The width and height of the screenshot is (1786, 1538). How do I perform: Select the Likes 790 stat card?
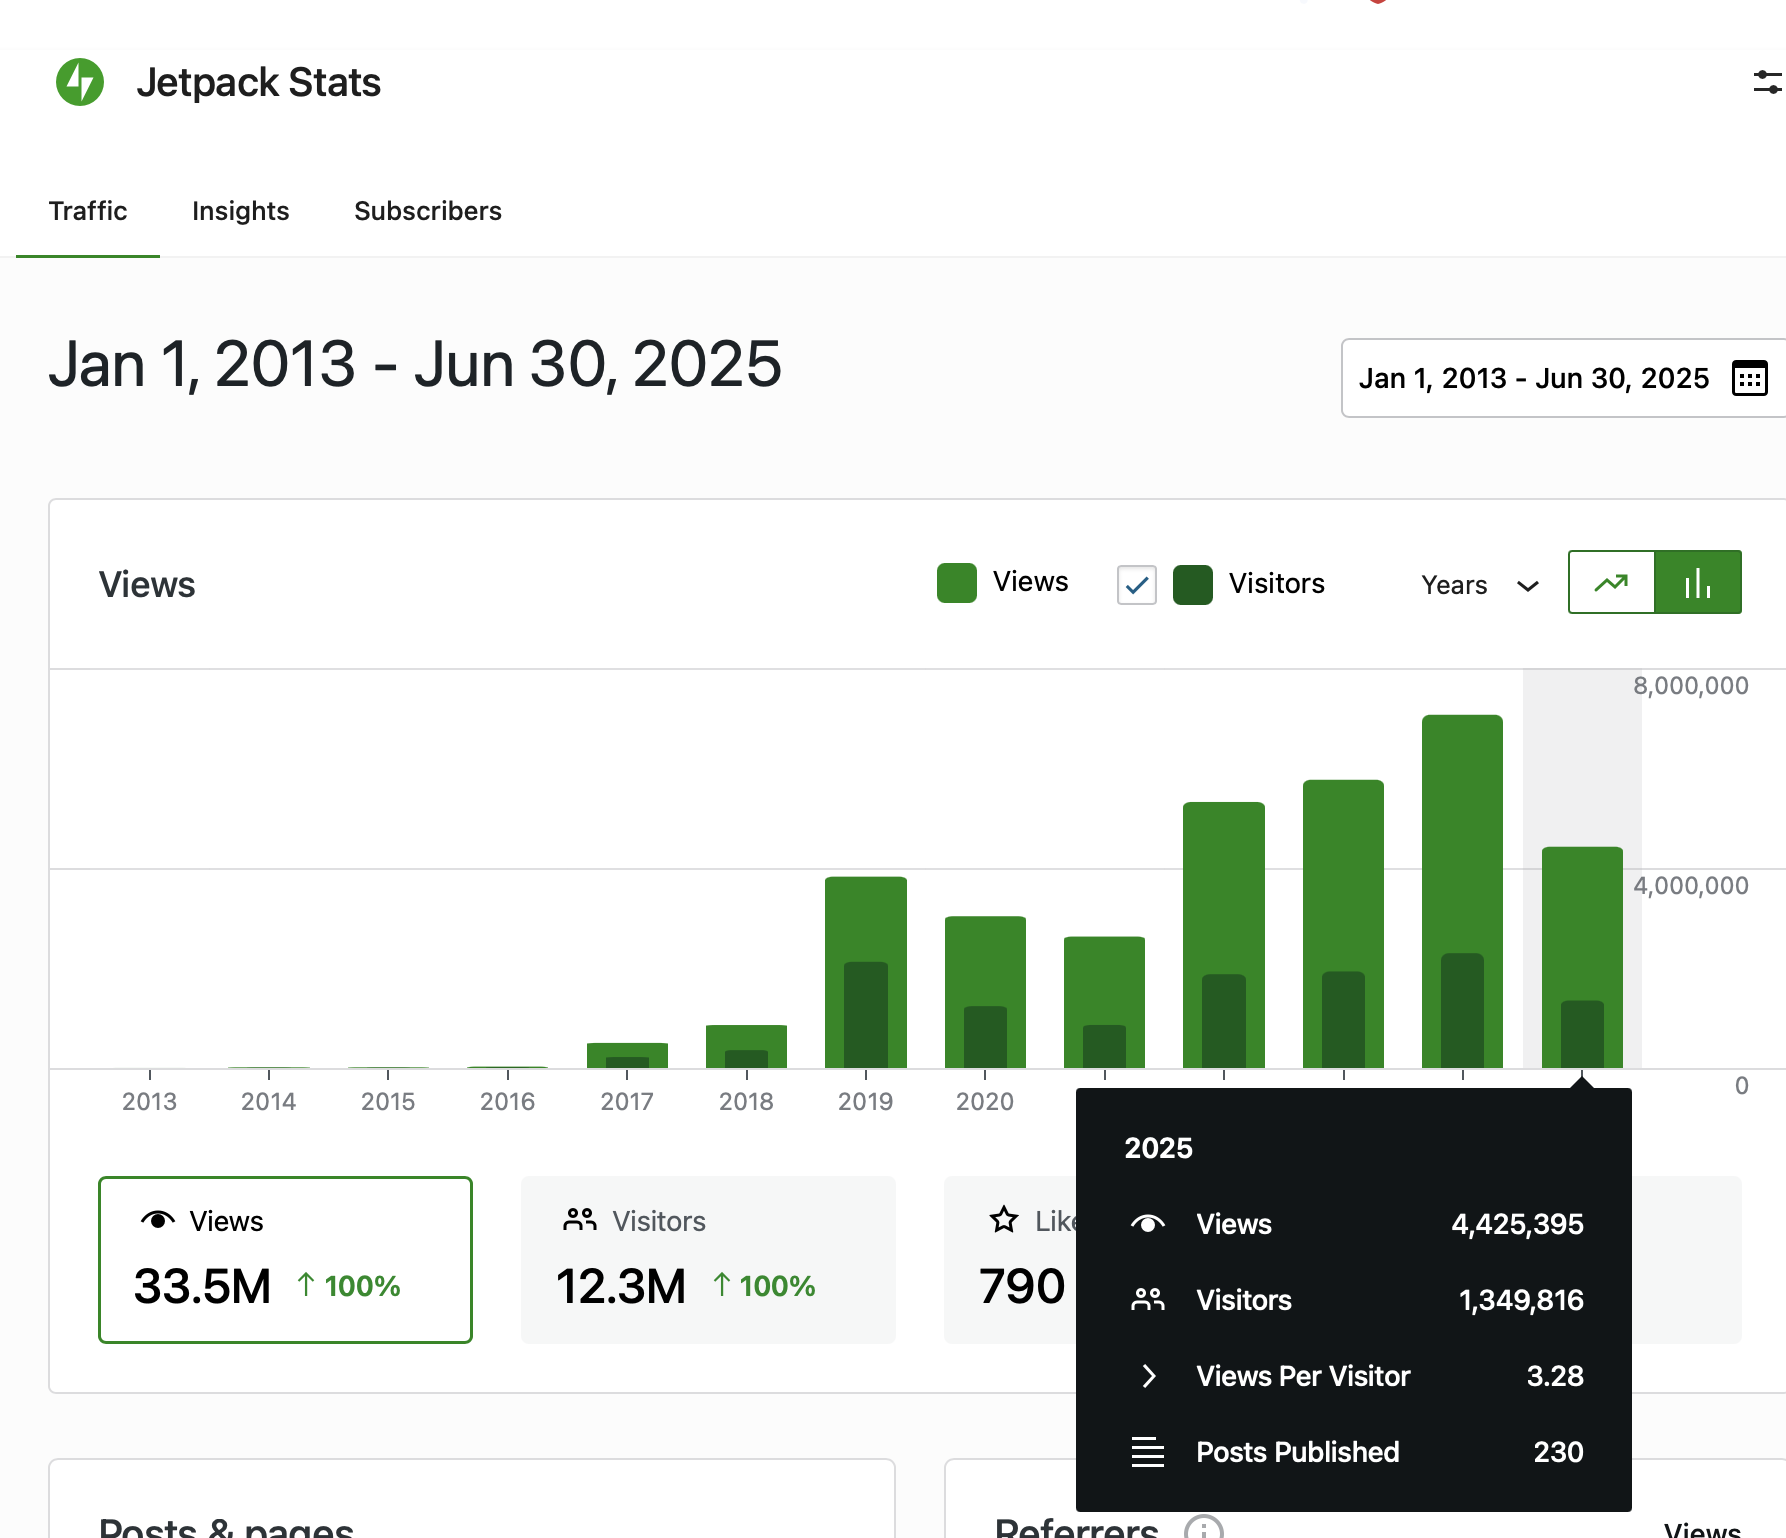(1010, 1260)
